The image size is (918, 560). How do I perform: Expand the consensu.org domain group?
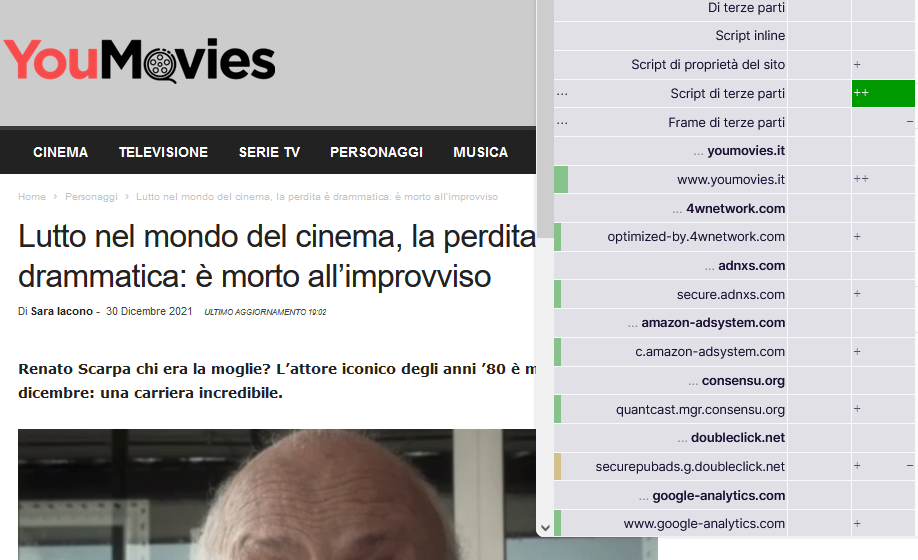[x=737, y=381]
